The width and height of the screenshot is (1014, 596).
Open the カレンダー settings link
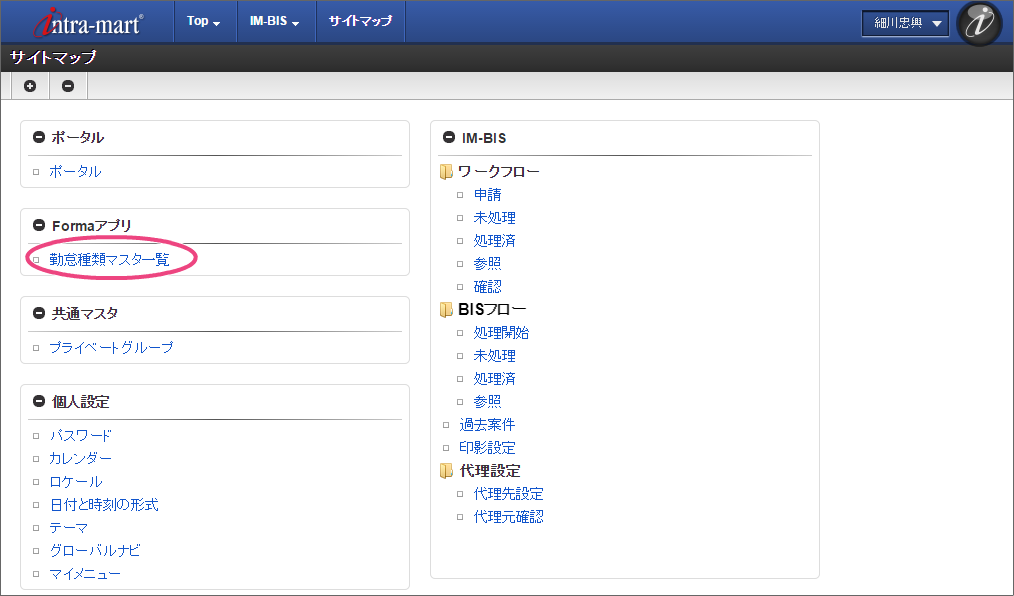click(80, 458)
